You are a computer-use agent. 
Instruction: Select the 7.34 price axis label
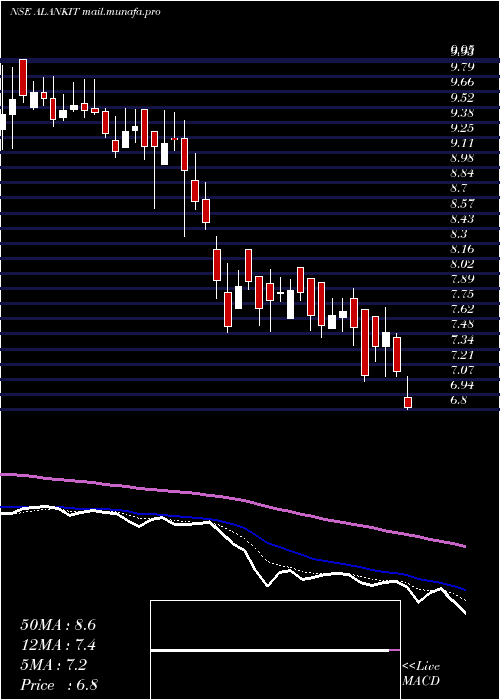pyautogui.click(x=462, y=341)
